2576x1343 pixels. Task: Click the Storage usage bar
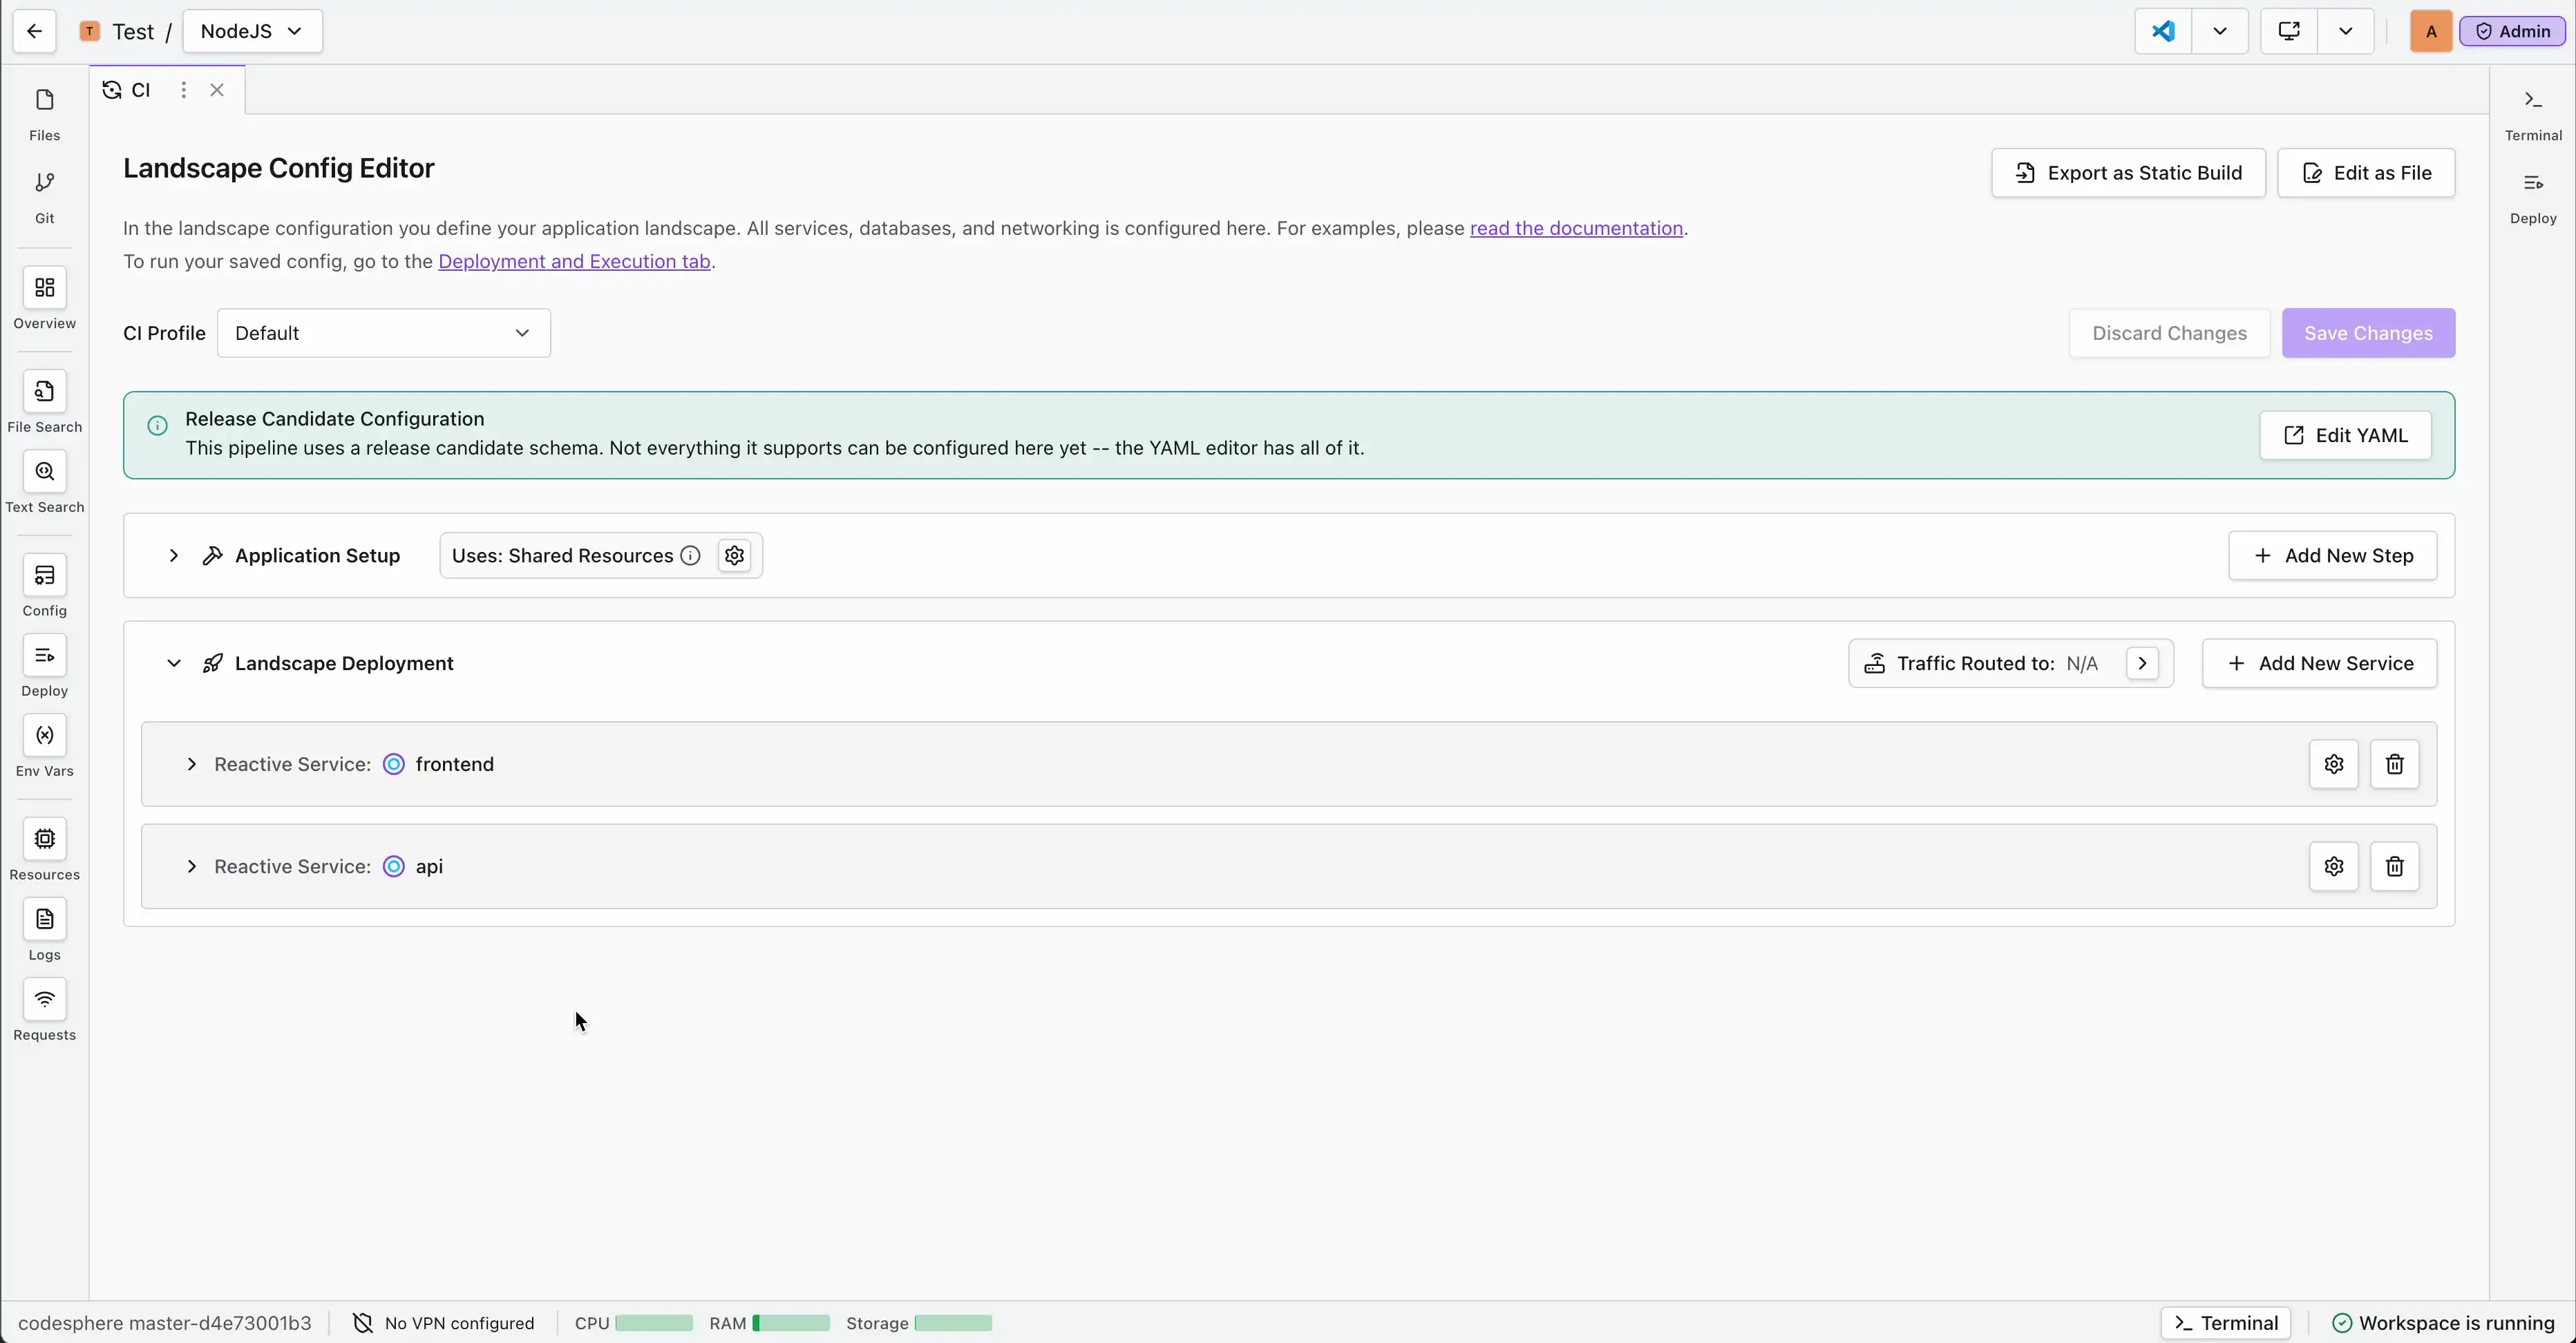(953, 1323)
